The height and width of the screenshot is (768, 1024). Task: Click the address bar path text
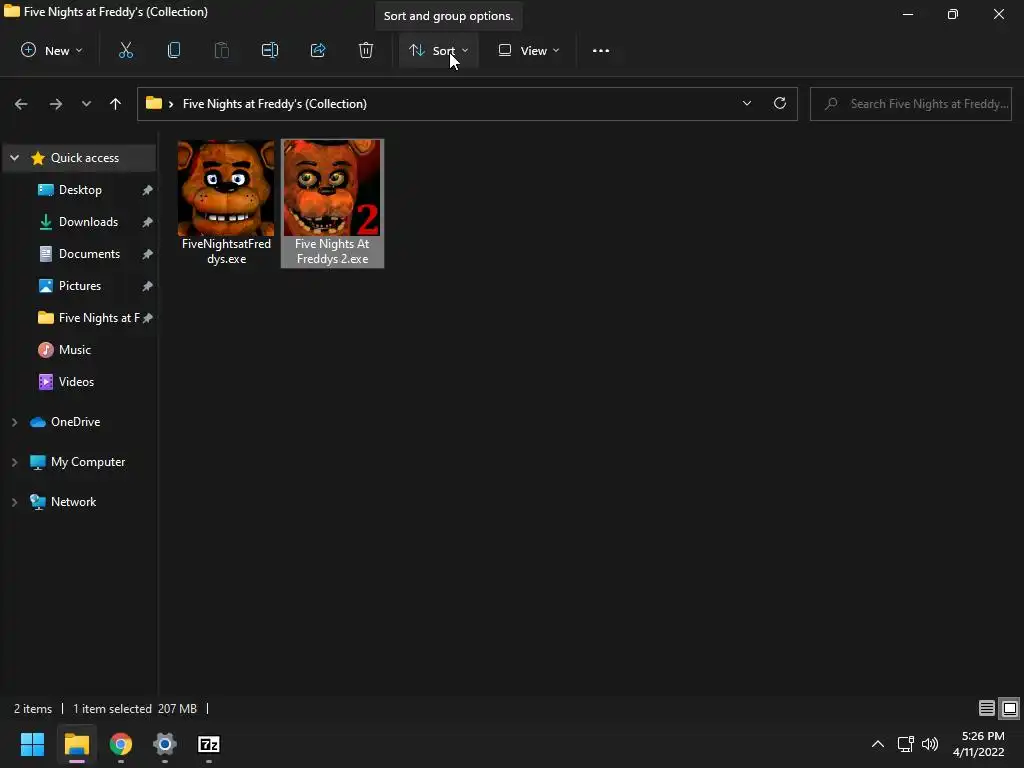click(x=275, y=104)
